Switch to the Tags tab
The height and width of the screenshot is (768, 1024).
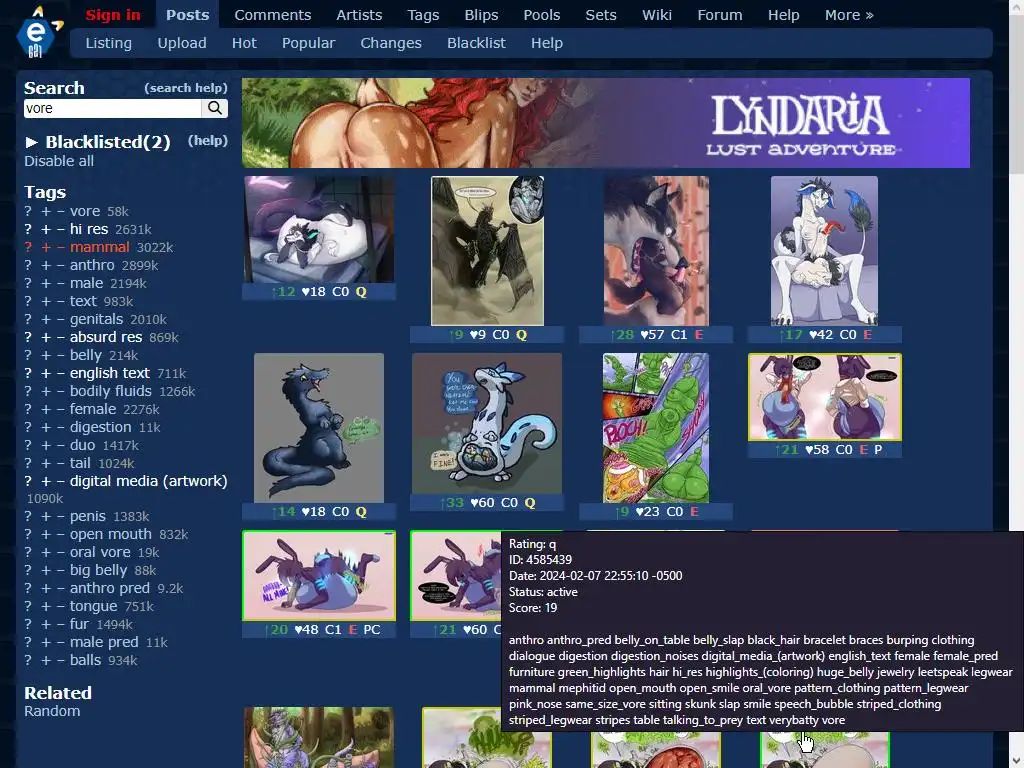[423, 15]
